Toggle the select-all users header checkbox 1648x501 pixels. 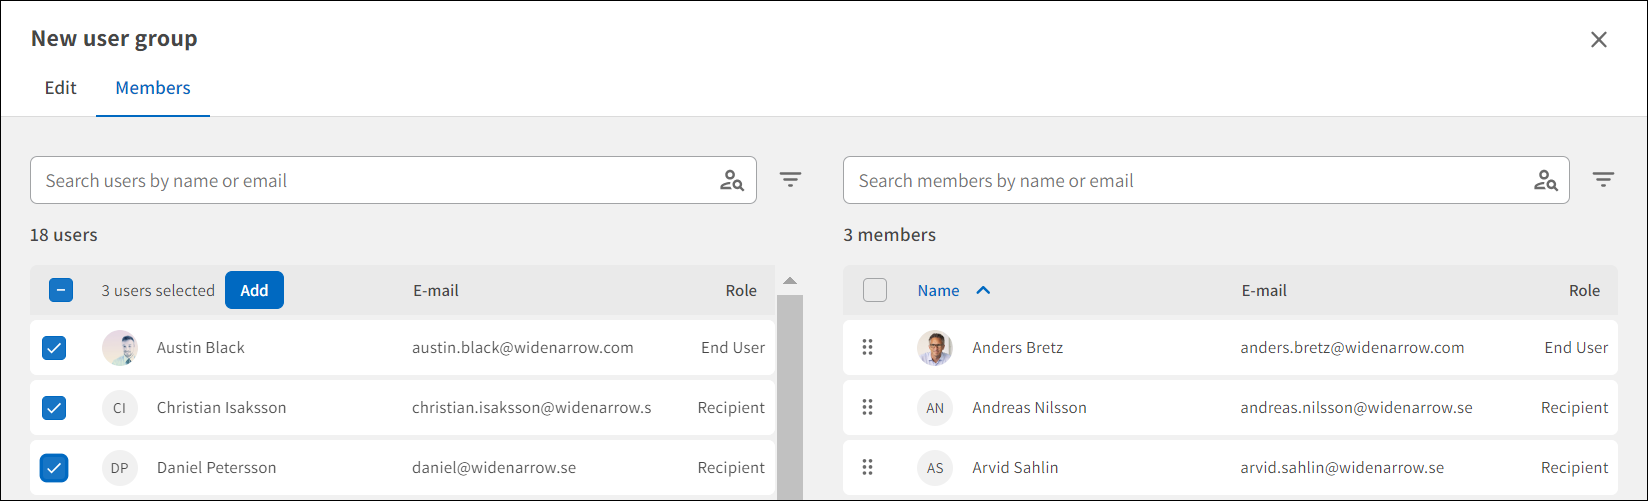point(61,291)
